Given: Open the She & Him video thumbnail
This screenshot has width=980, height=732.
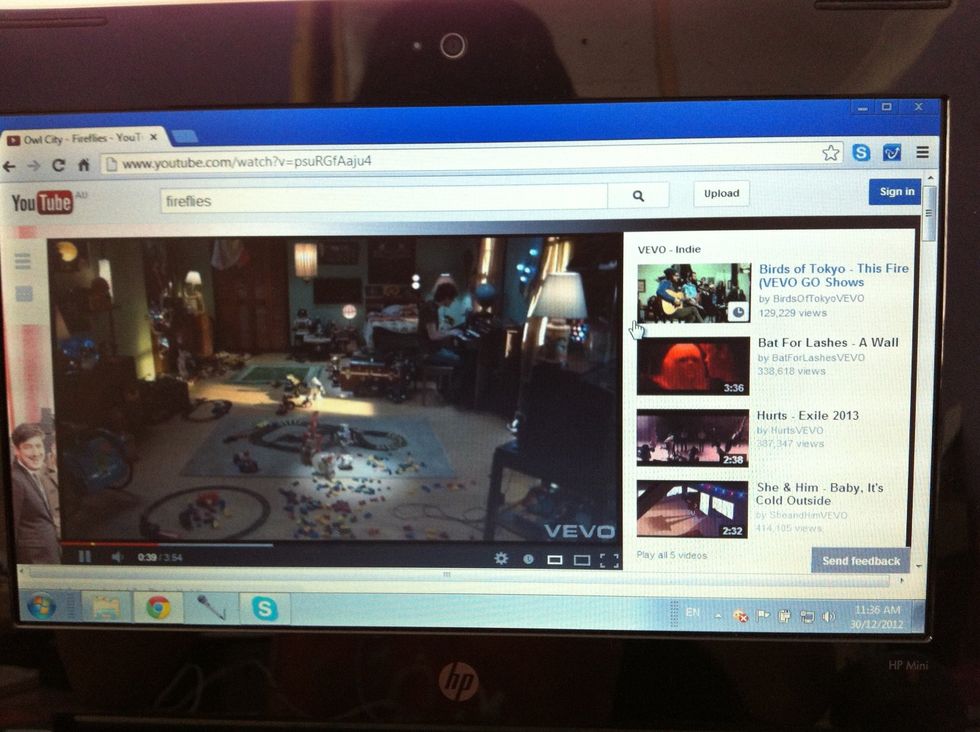Looking at the screenshot, I should [692, 509].
